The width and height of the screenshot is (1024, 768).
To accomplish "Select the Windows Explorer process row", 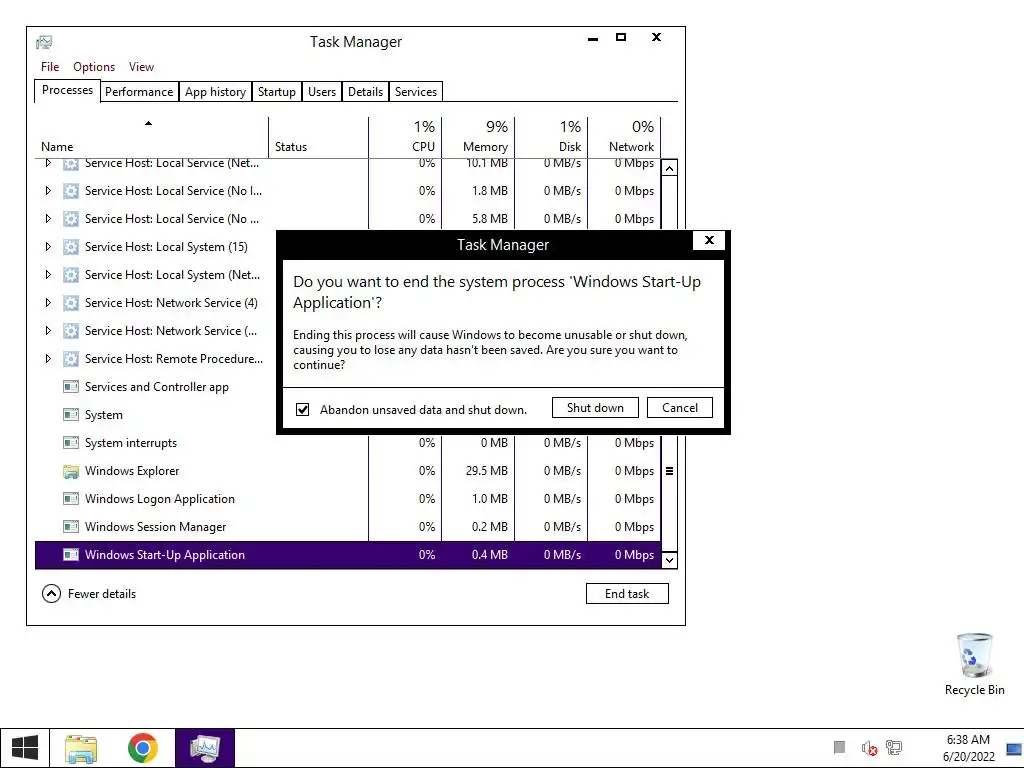I will point(348,471).
